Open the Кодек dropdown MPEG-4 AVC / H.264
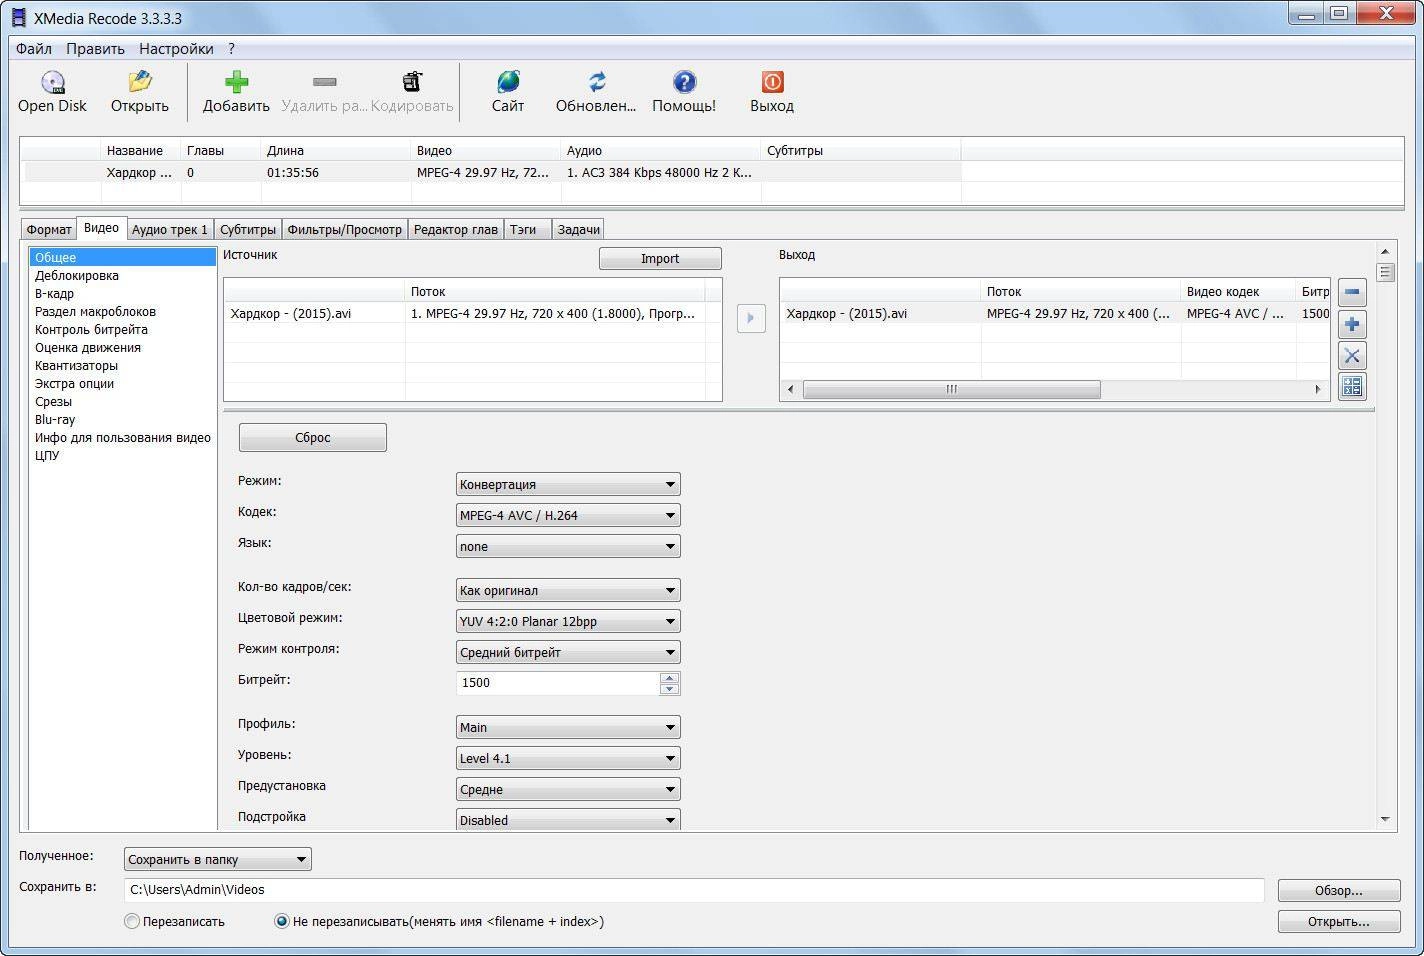The image size is (1424, 956). click(x=568, y=515)
